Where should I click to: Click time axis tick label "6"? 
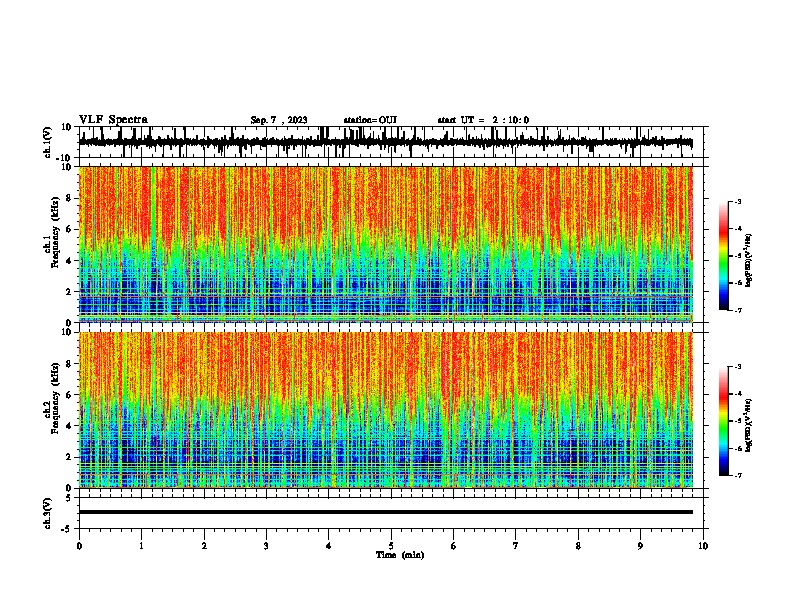454,546
